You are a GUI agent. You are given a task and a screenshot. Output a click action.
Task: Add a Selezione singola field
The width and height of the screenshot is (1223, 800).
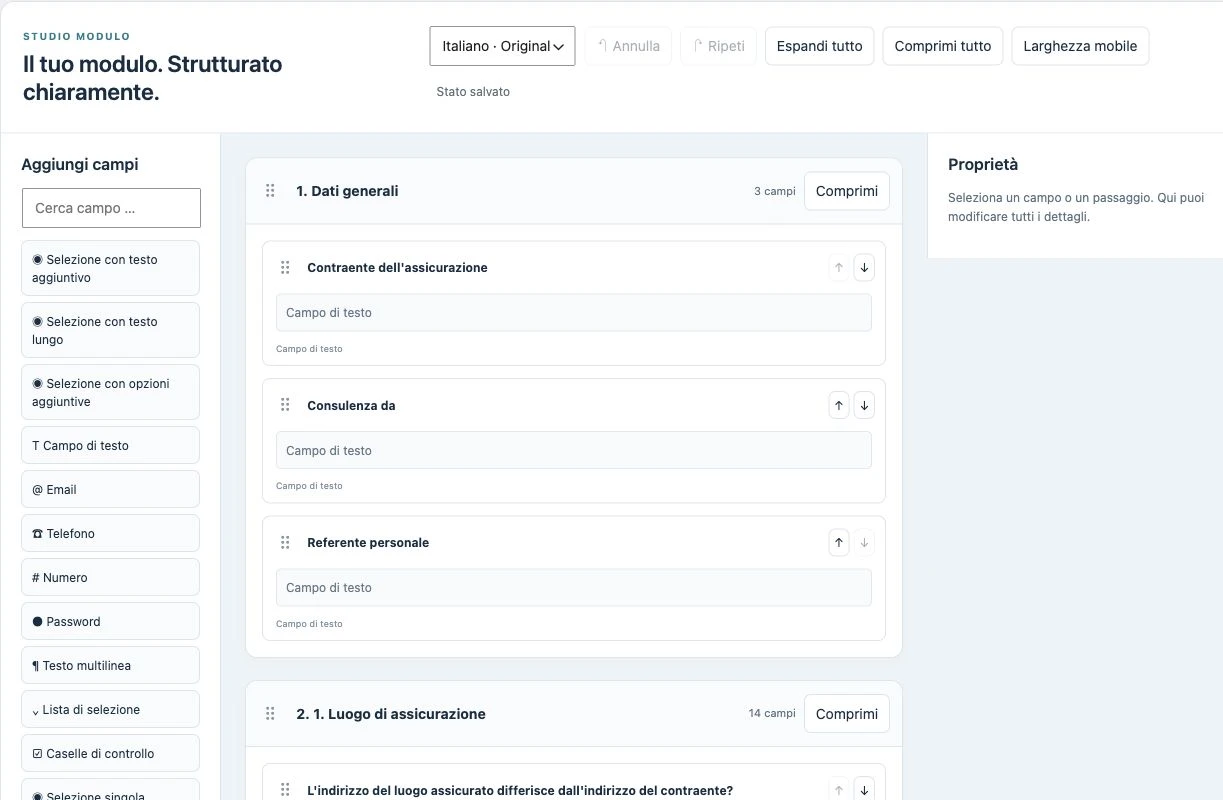(x=110, y=790)
